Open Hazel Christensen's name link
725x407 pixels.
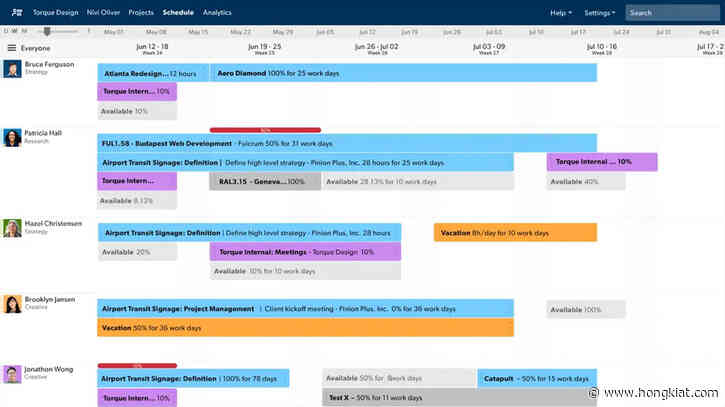click(53, 223)
